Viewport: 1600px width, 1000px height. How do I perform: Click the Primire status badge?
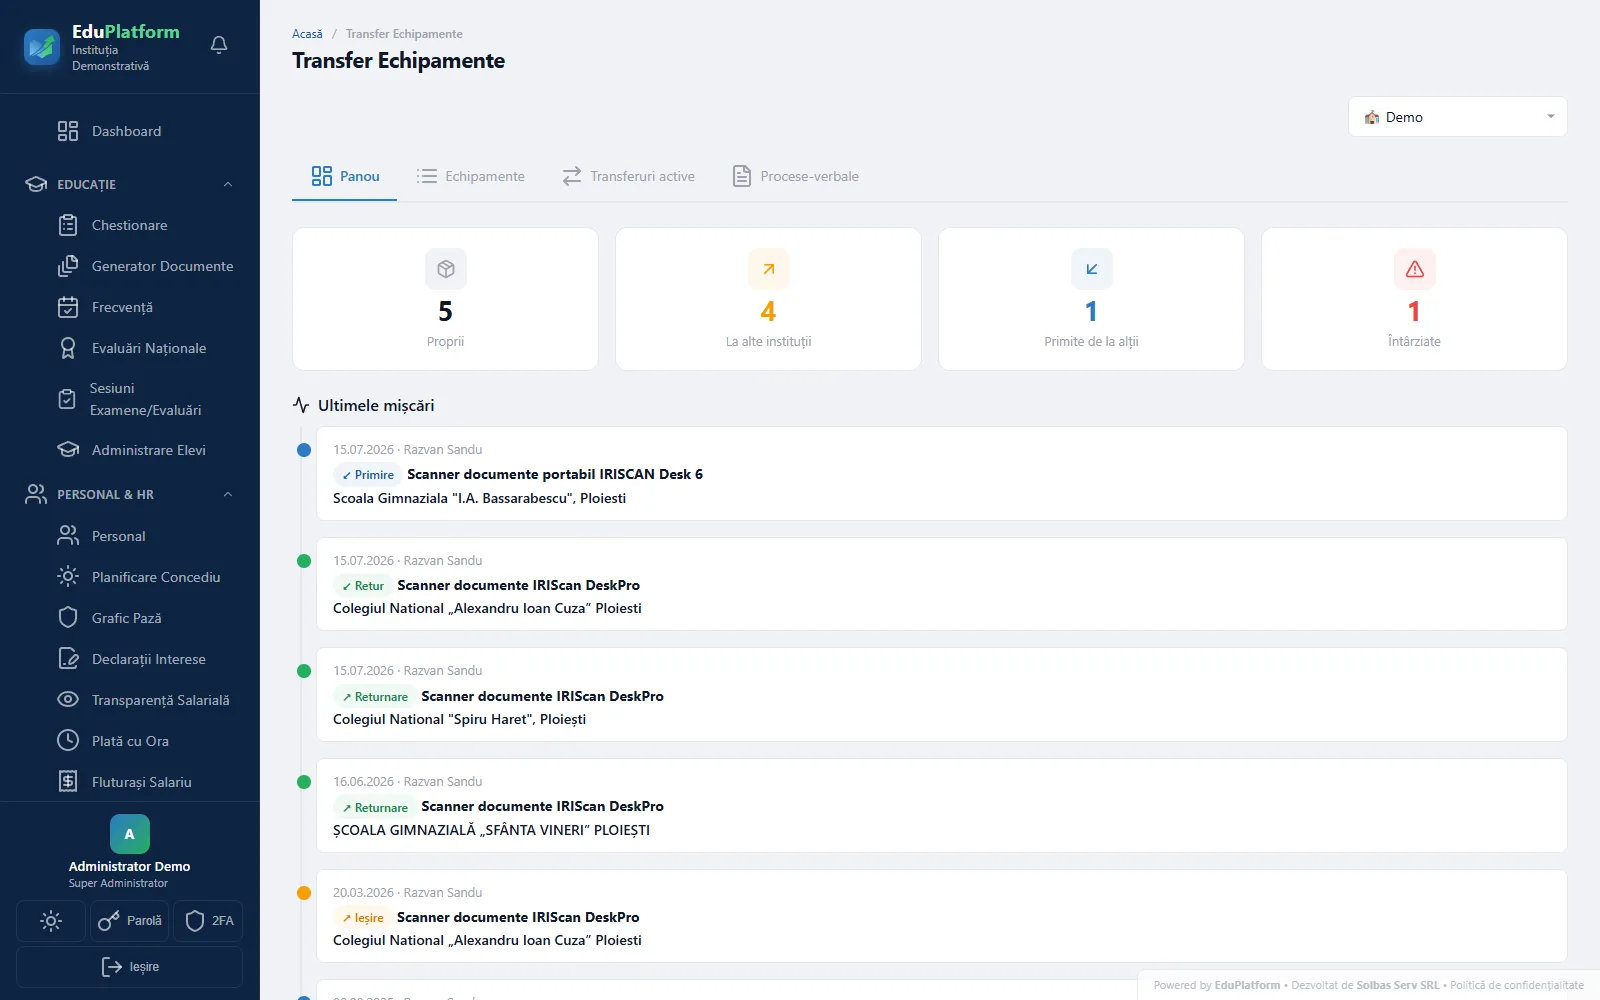click(x=368, y=475)
